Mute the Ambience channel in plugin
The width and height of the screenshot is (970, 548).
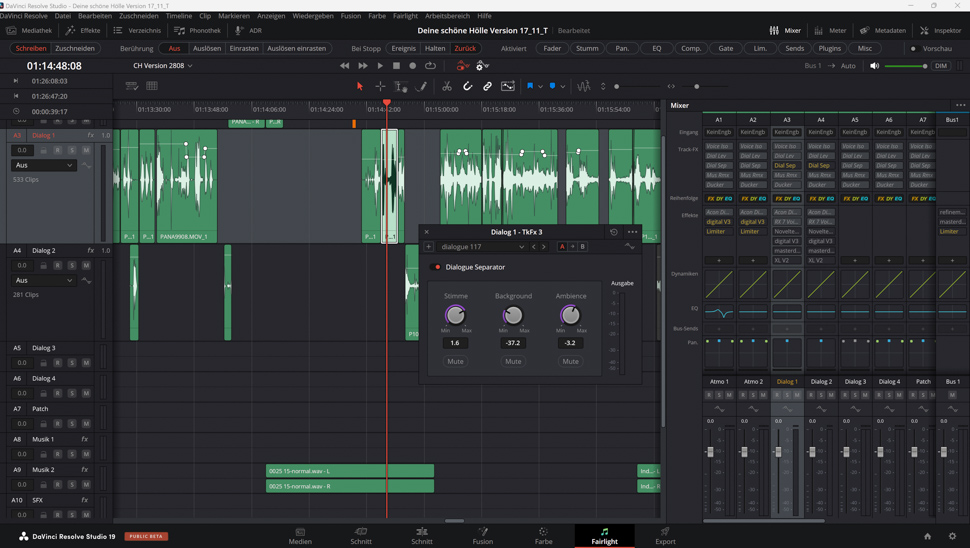click(570, 361)
